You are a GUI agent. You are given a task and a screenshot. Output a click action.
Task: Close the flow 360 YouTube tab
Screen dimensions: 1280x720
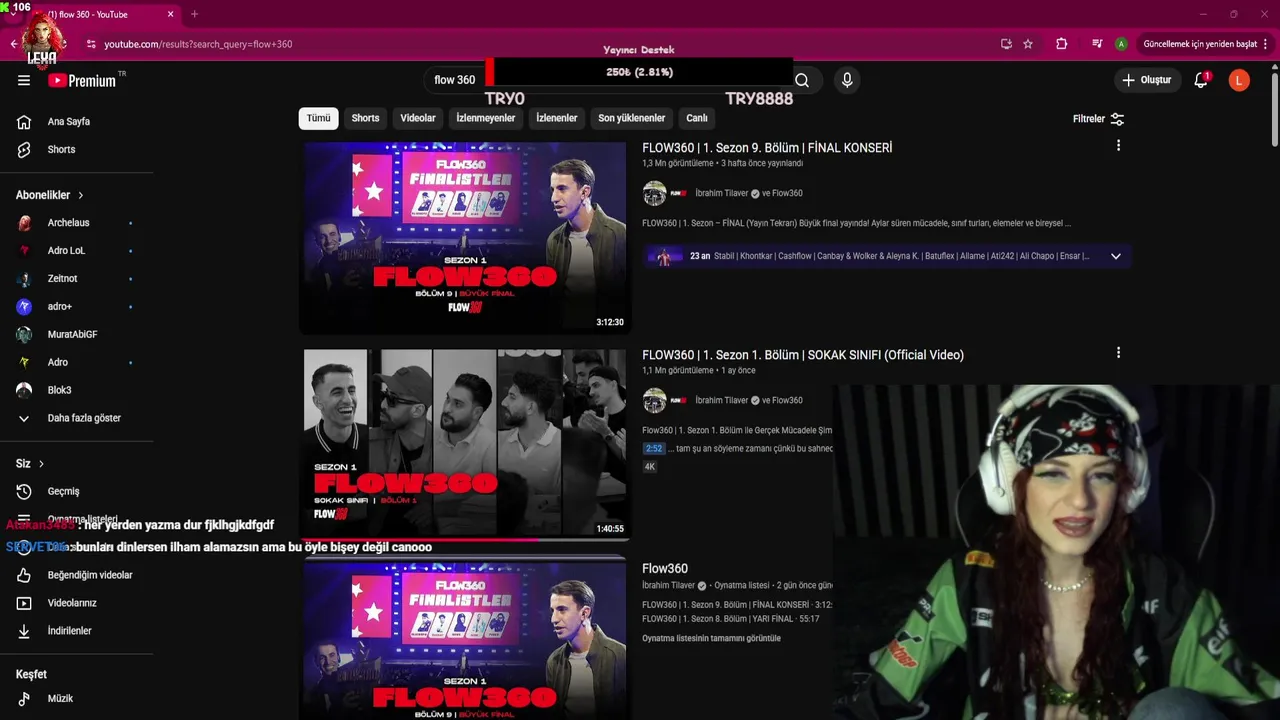(170, 14)
